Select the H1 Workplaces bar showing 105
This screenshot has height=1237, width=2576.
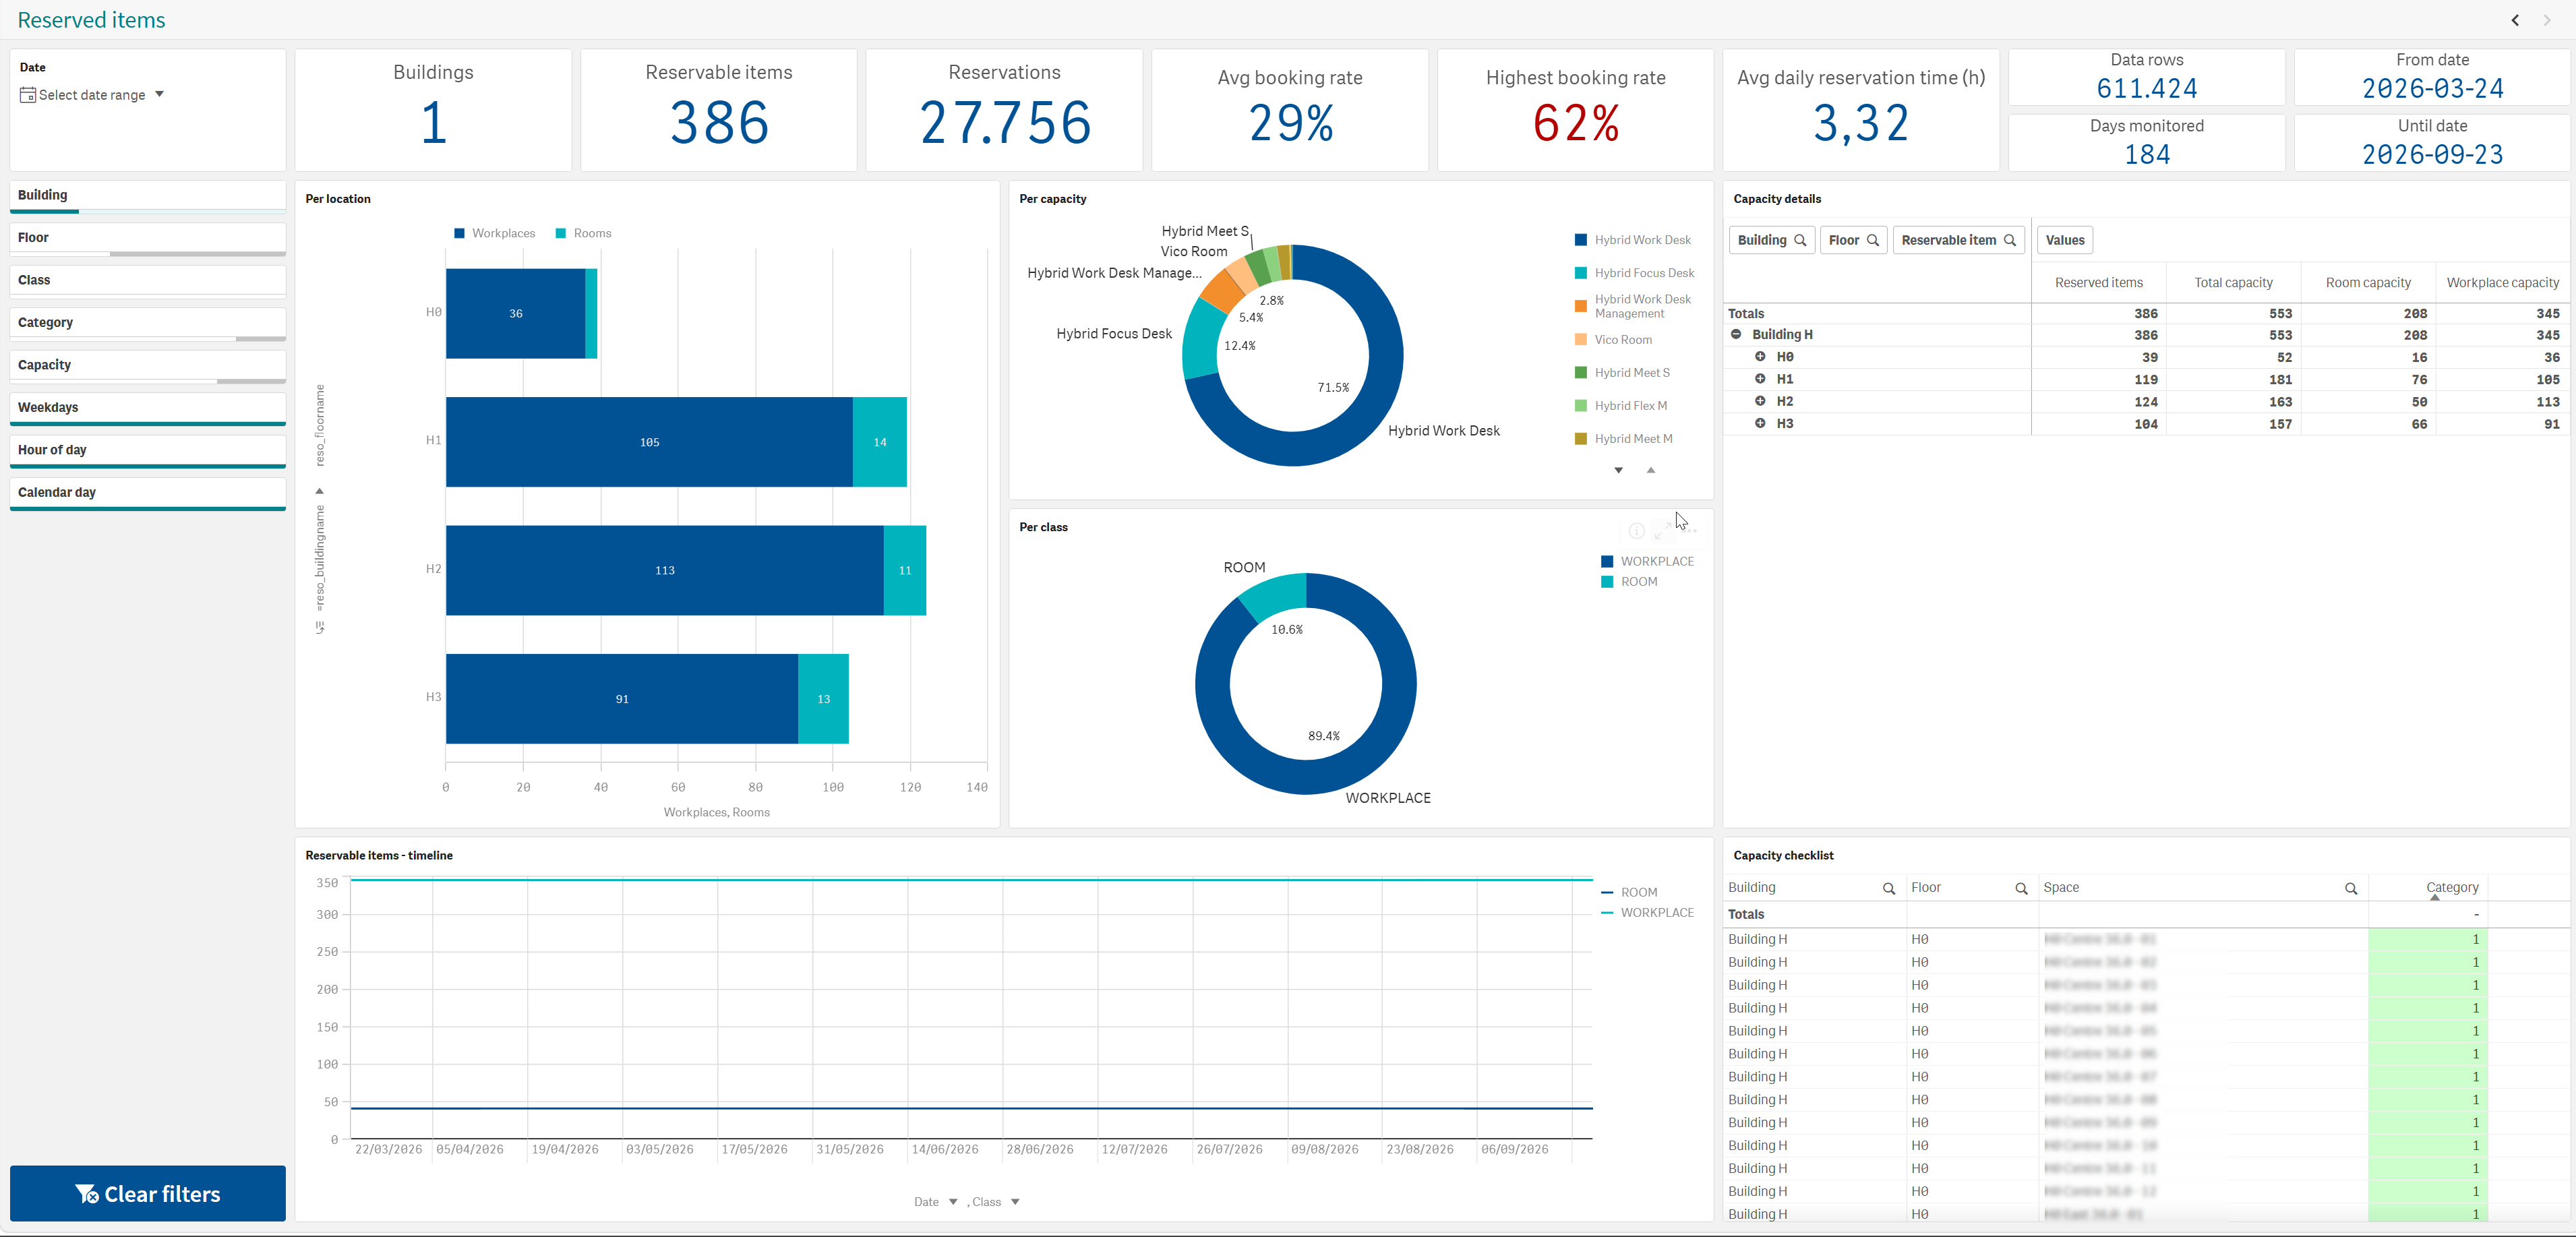(x=649, y=442)
